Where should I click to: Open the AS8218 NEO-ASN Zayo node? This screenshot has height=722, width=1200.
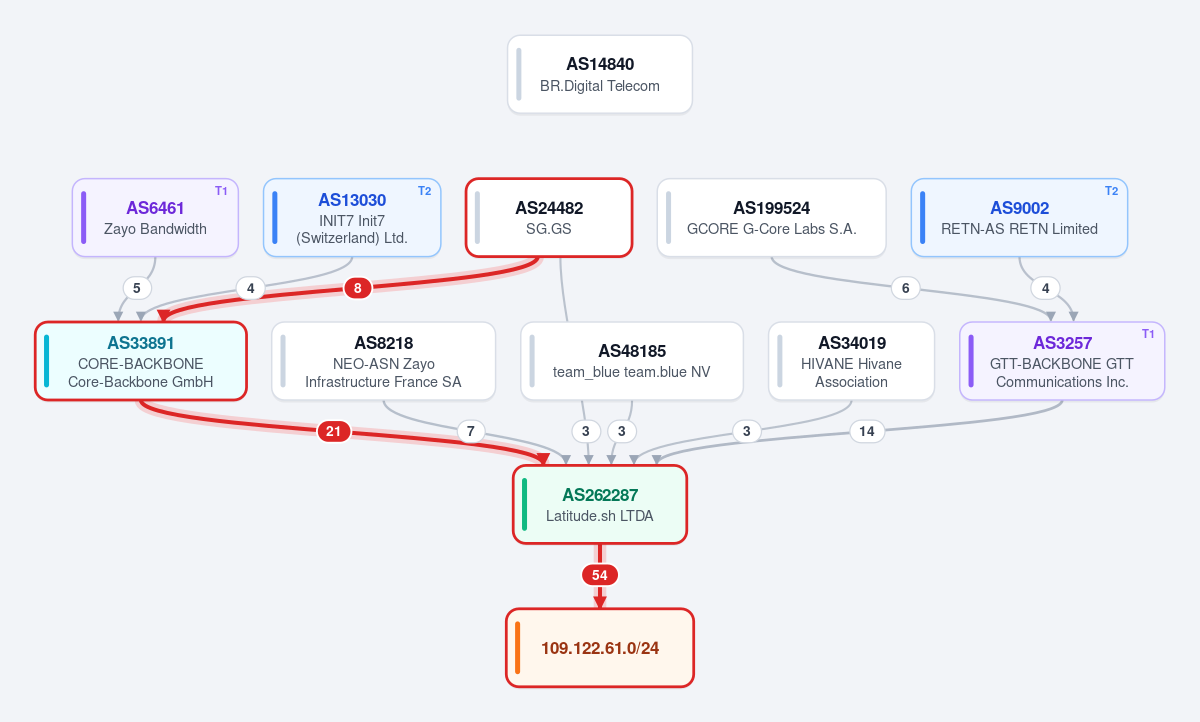(x=383, y=361)
